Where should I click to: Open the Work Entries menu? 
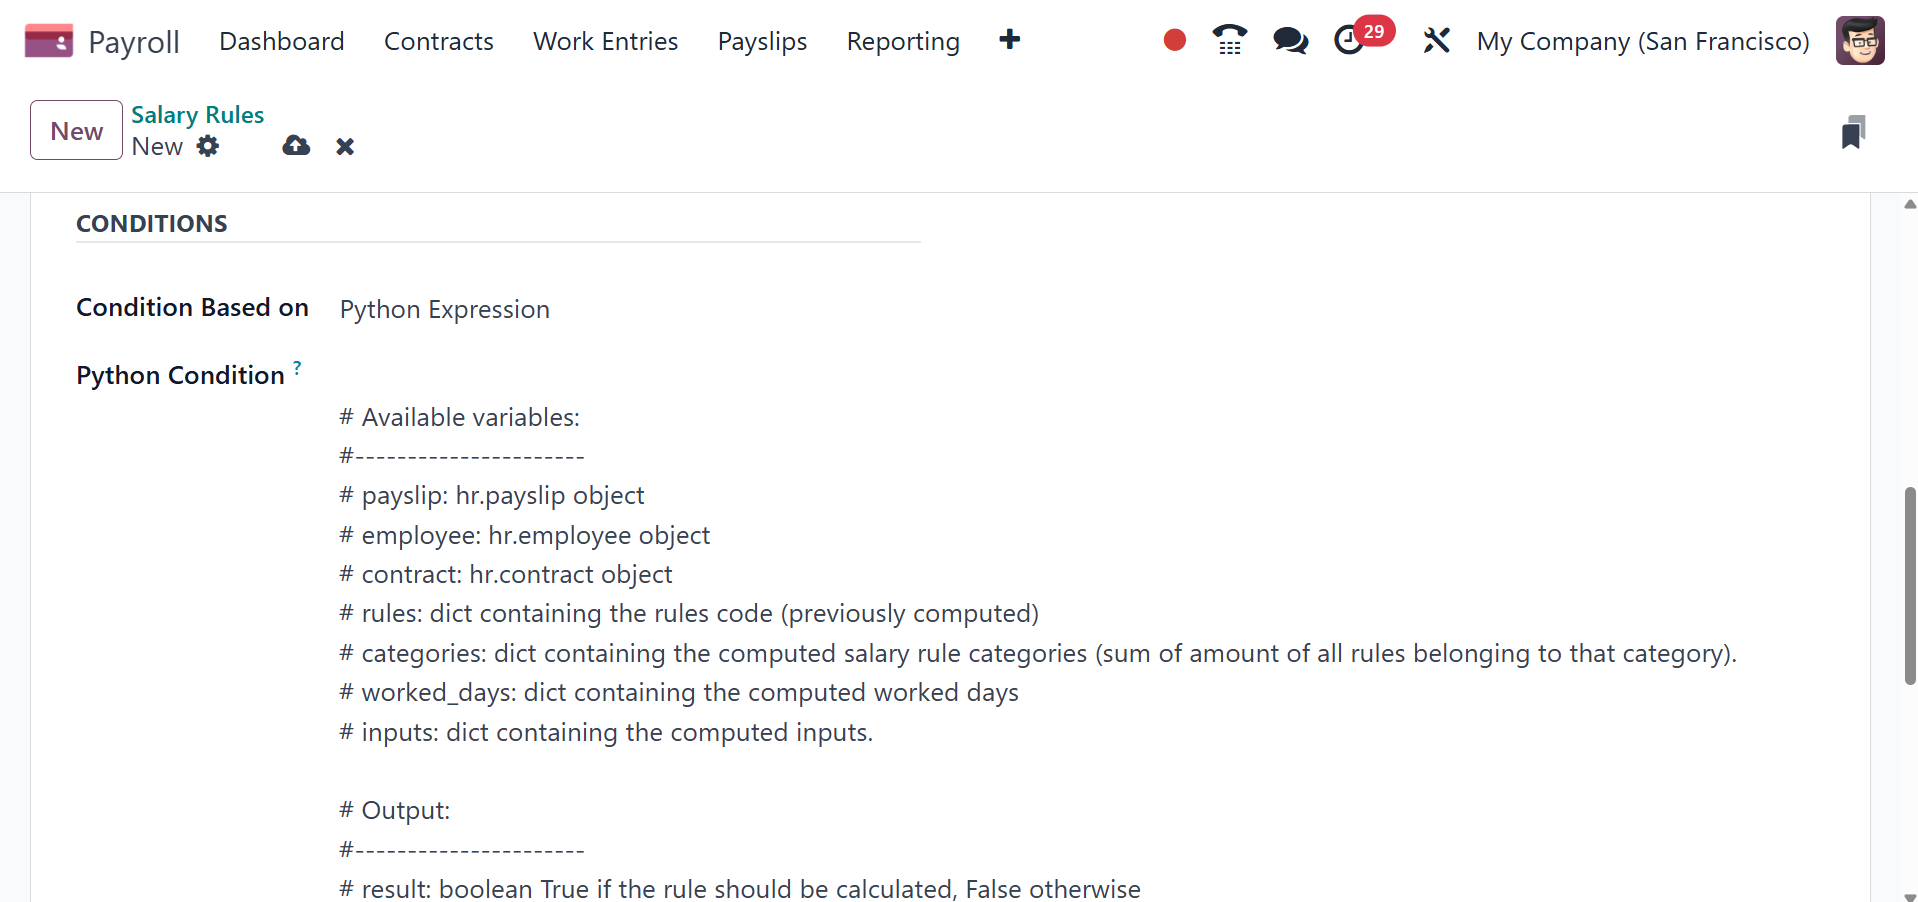(605, 41)
